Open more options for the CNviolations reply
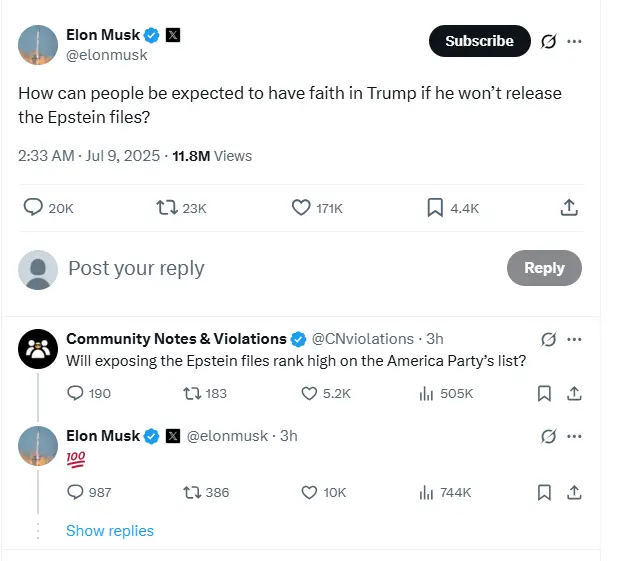 574,339
